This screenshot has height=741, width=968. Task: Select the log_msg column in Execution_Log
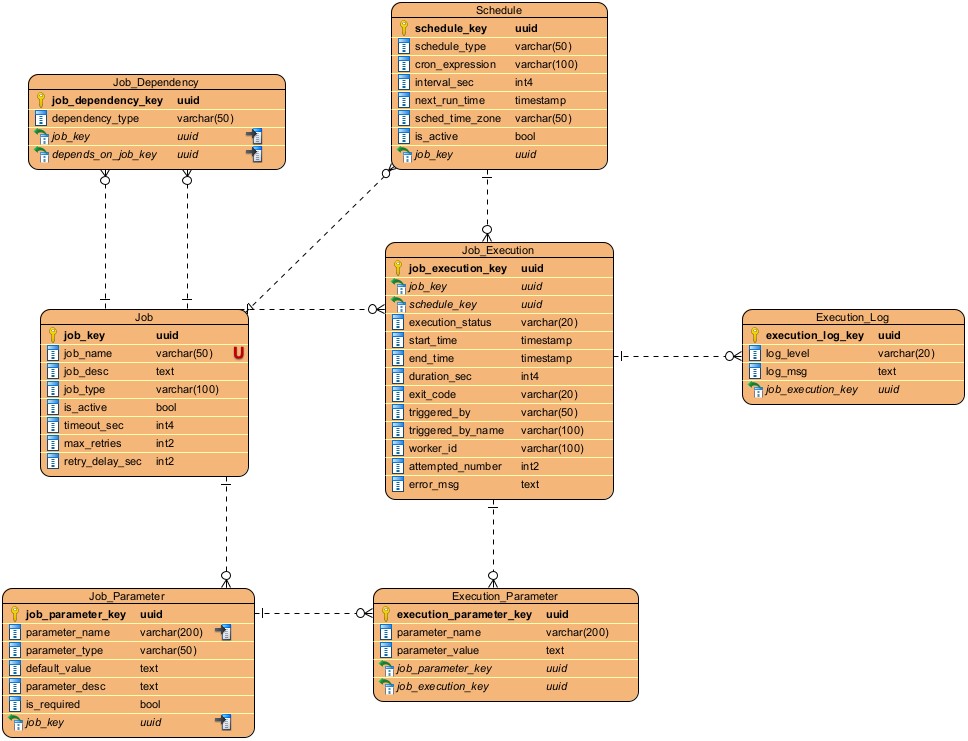[x=786, y=371]
